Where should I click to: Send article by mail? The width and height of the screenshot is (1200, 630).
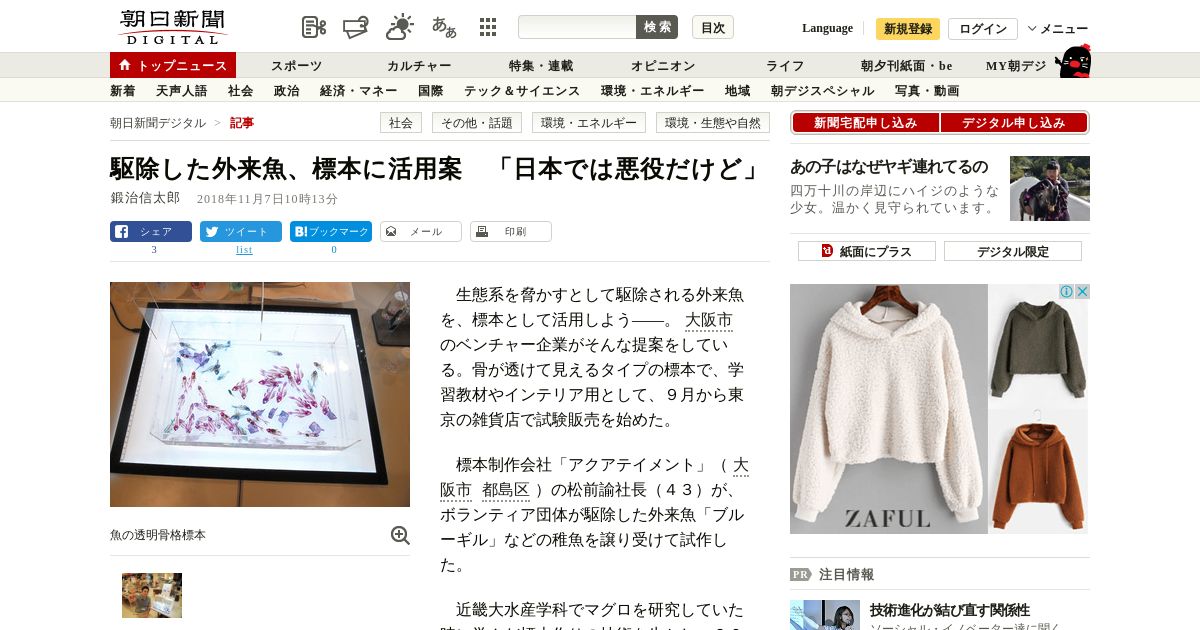tap(421, 231)
